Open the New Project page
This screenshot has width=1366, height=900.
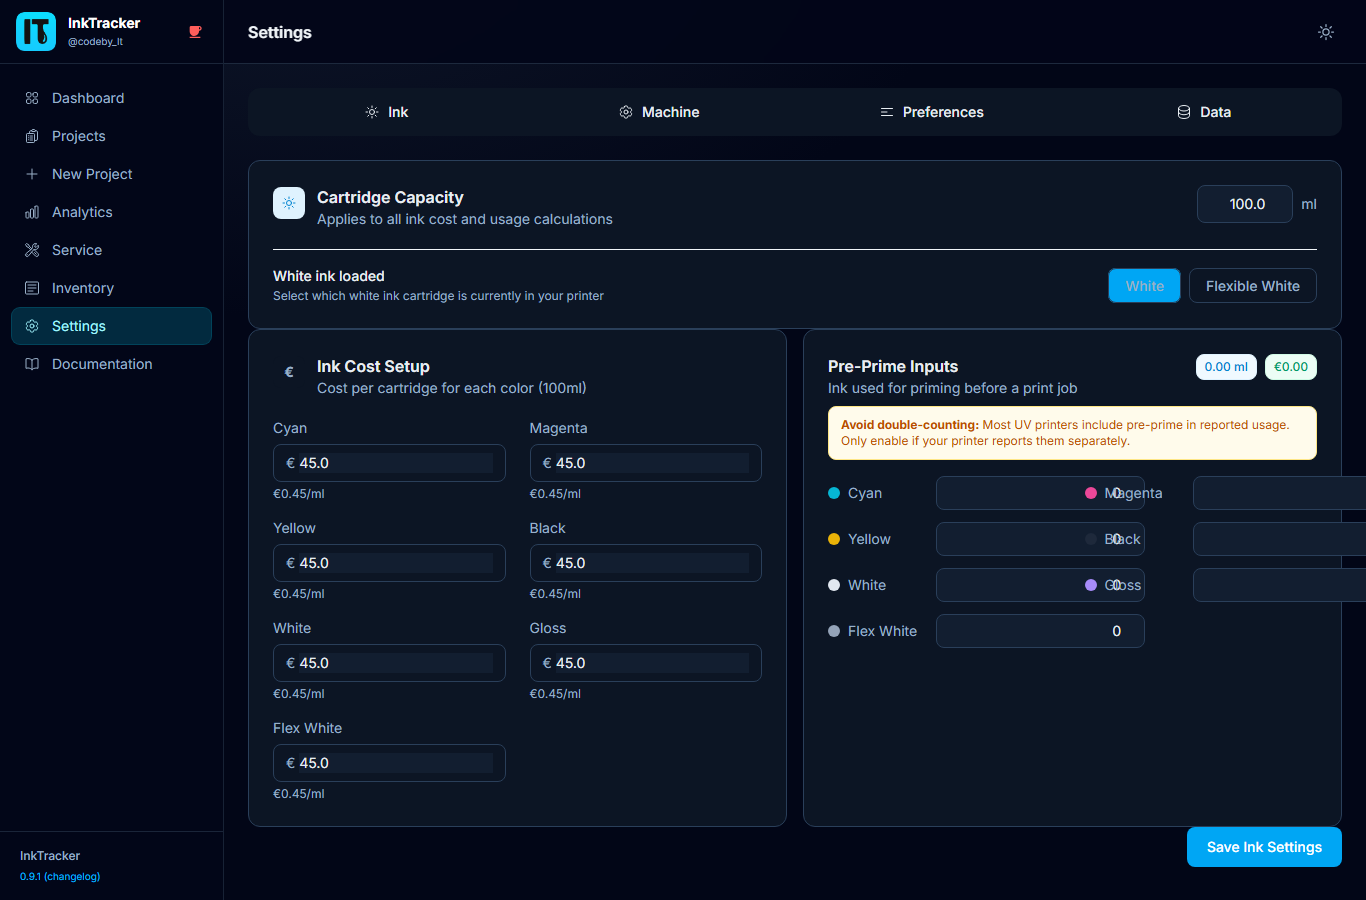(111, 174)
